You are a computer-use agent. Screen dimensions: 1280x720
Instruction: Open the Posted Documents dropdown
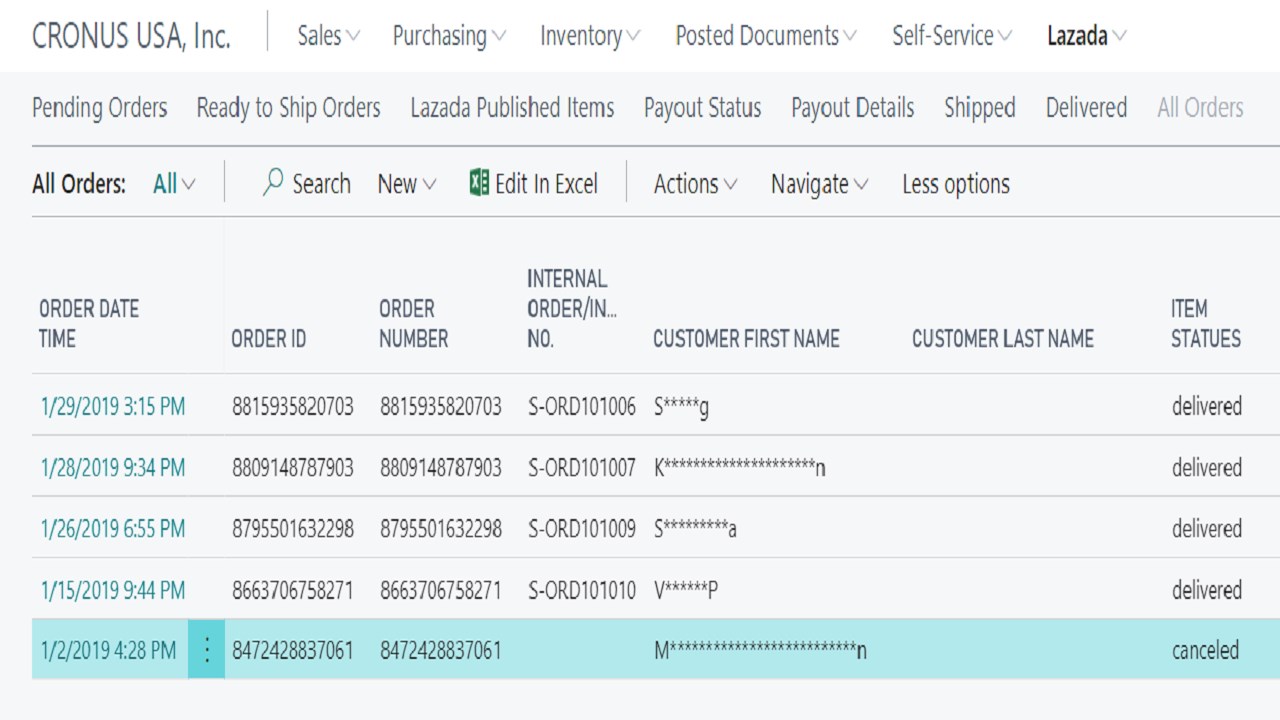pos(765,36)
